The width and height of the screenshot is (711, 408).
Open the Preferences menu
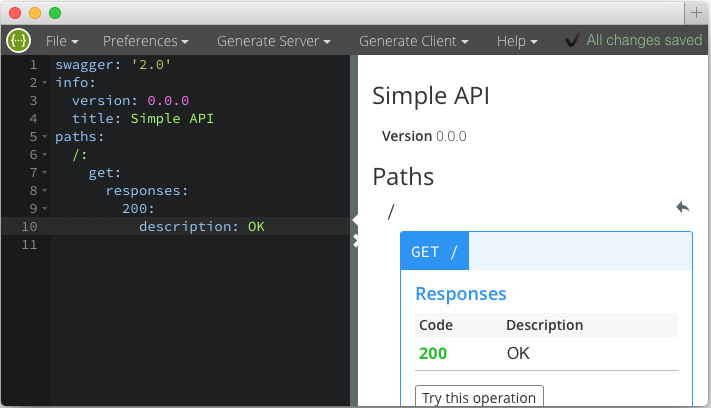(146, 41)
